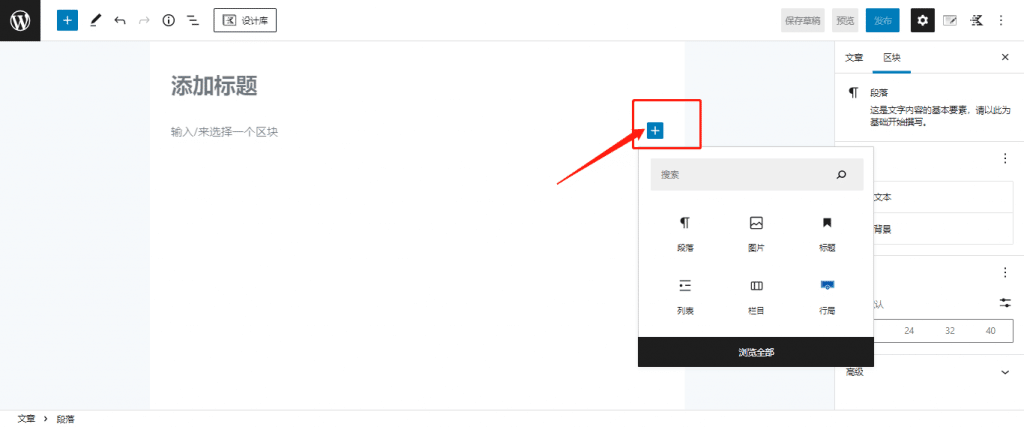Image resolution: width=1024 pixels, height=427 pixels.
Task: Insert a 列表 list block
Action: (x=685, y=297)
